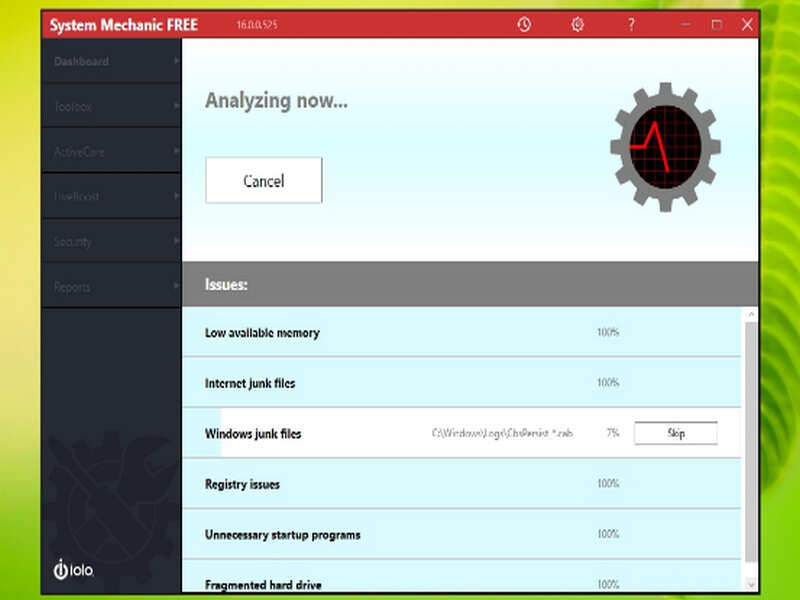Expand the LiveBoost section
800x600 pixels.
pos(174,196)
